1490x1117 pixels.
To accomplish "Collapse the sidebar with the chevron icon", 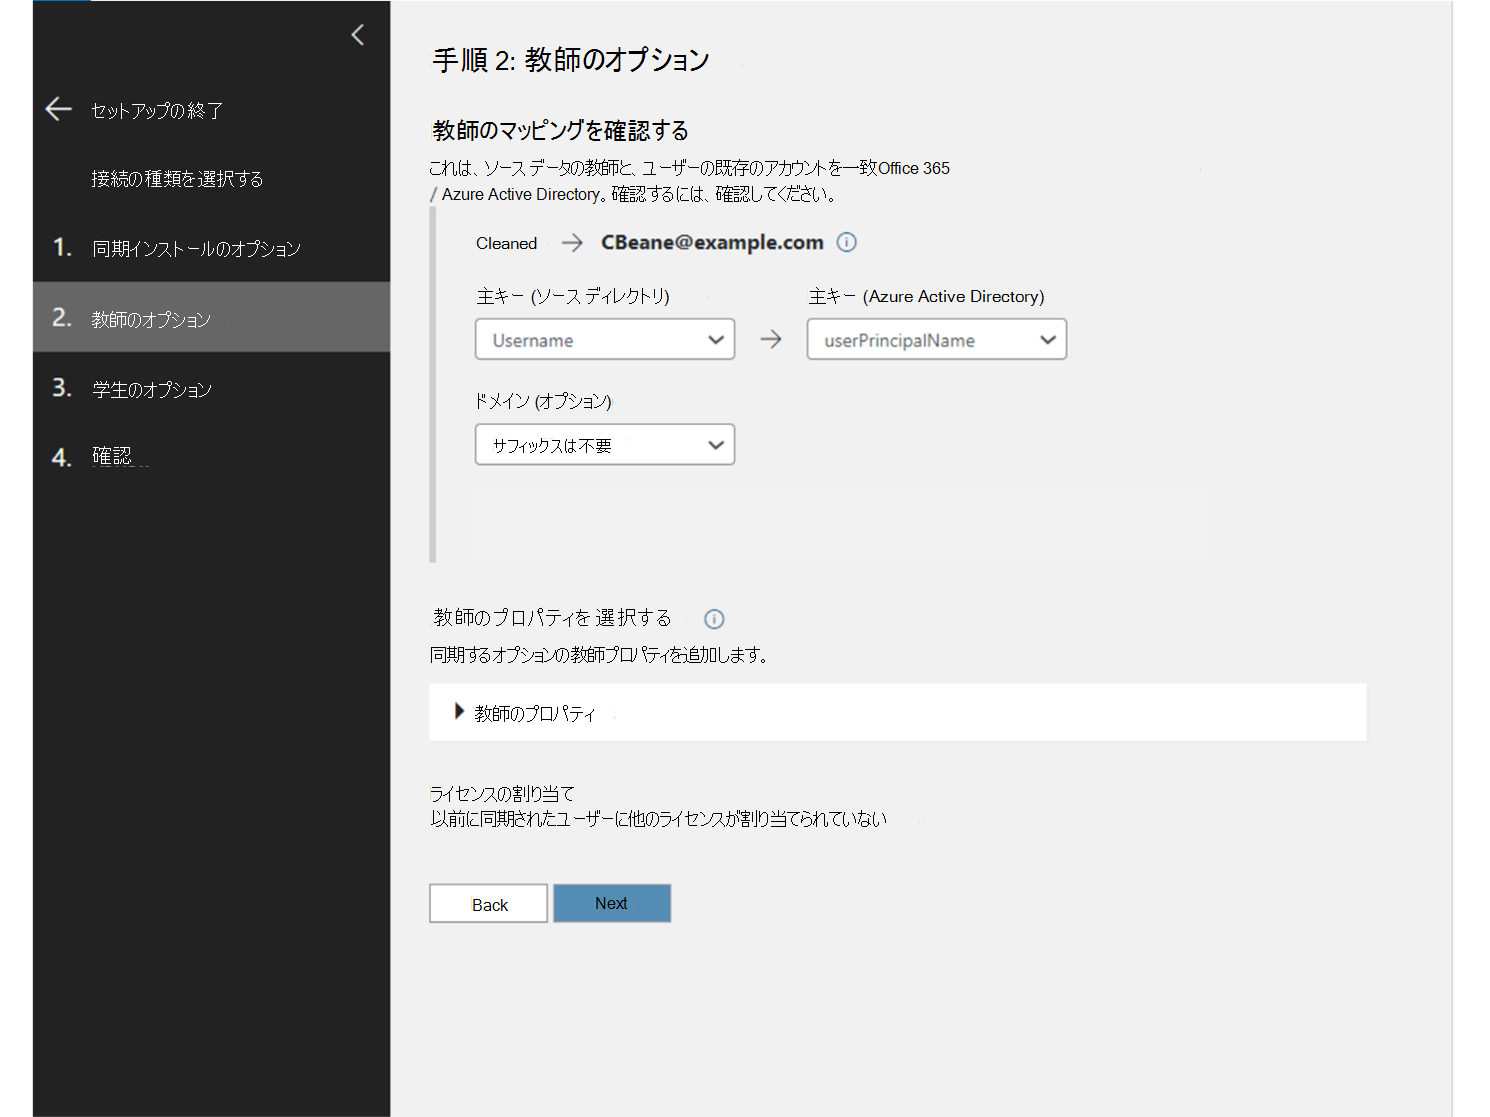I will click(x=357, y=35).
